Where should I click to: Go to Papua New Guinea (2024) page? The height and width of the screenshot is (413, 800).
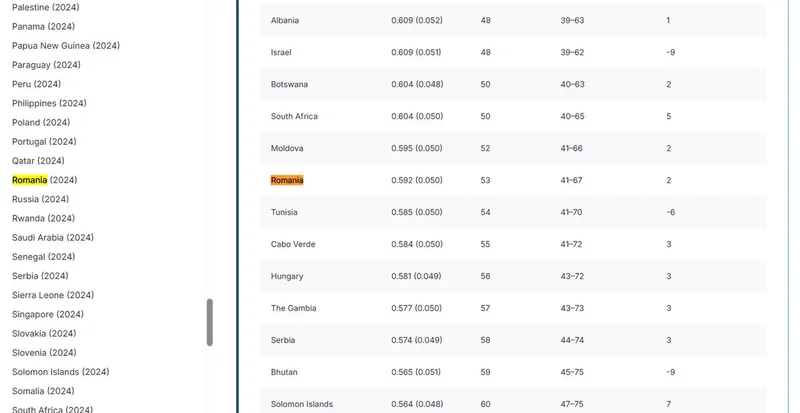point(66,46)
